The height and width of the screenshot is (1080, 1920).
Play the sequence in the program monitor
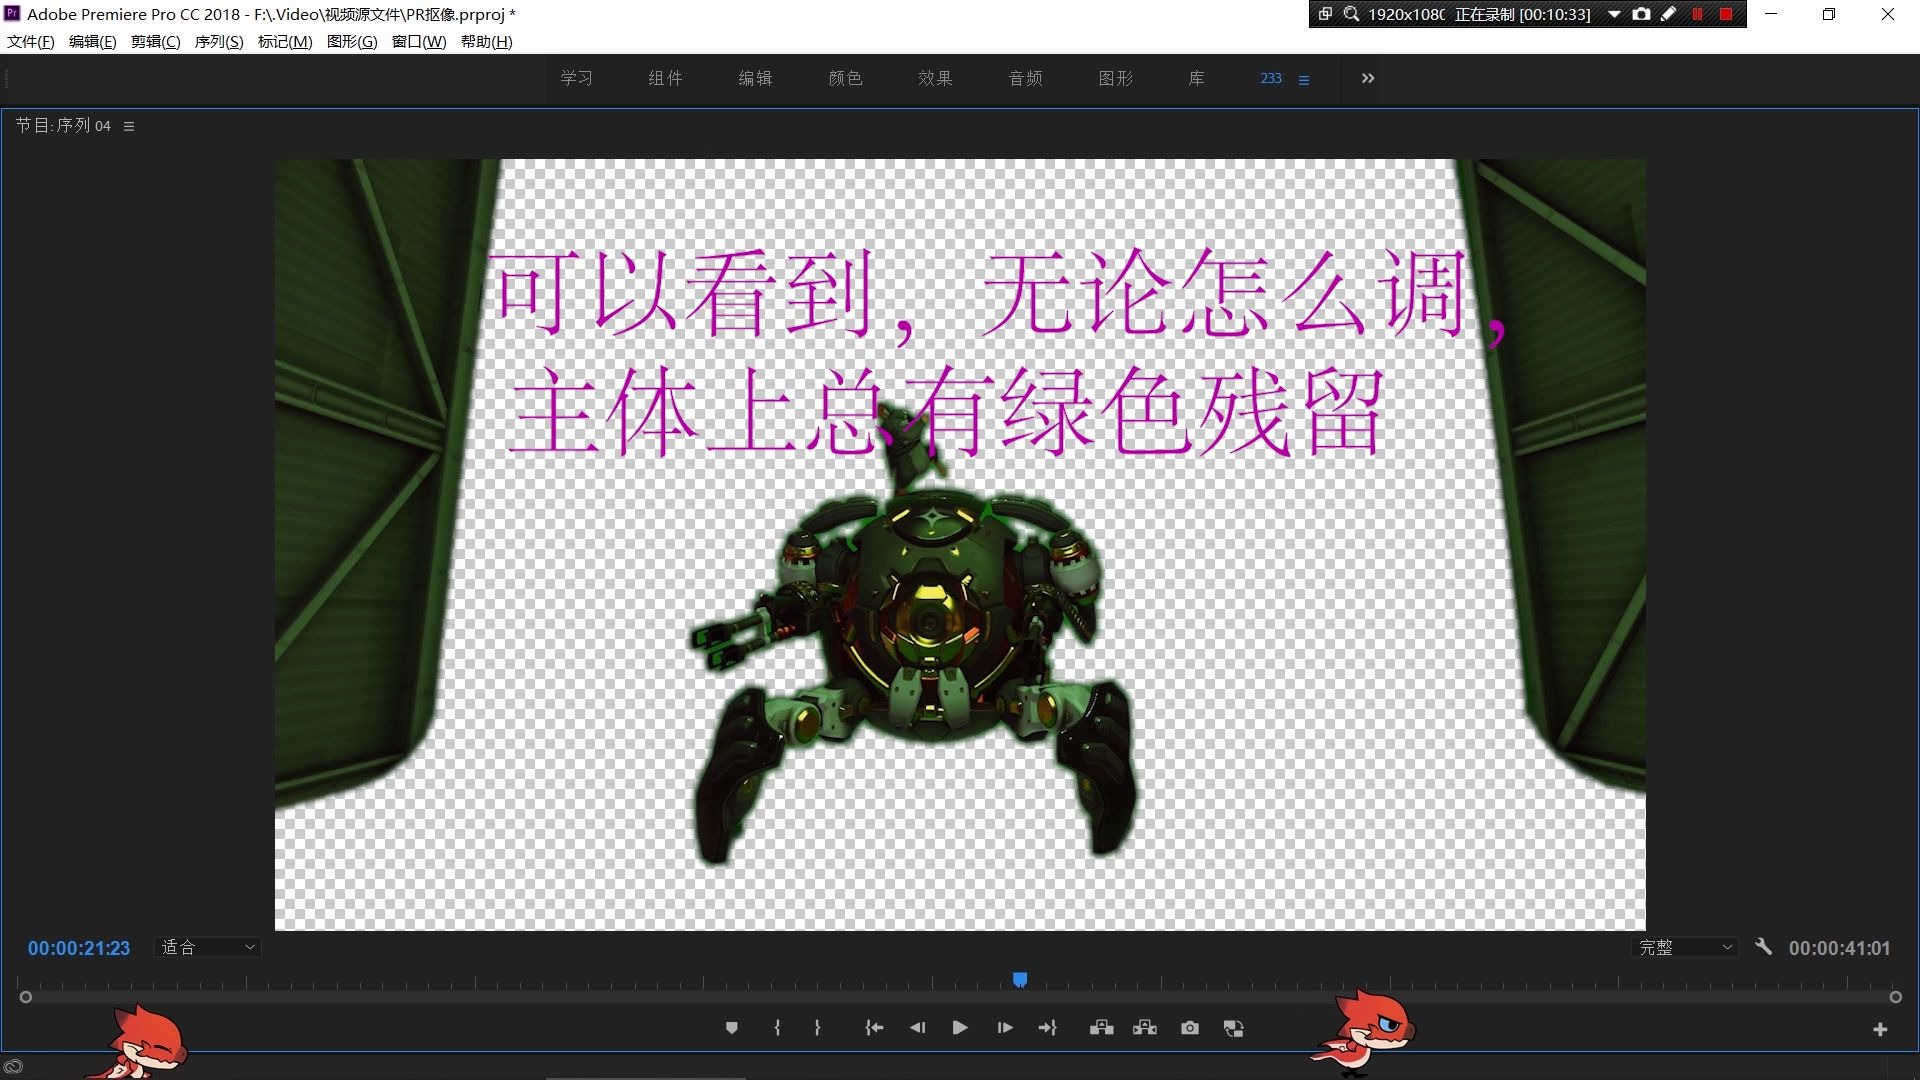click(x=960, y=1028)
